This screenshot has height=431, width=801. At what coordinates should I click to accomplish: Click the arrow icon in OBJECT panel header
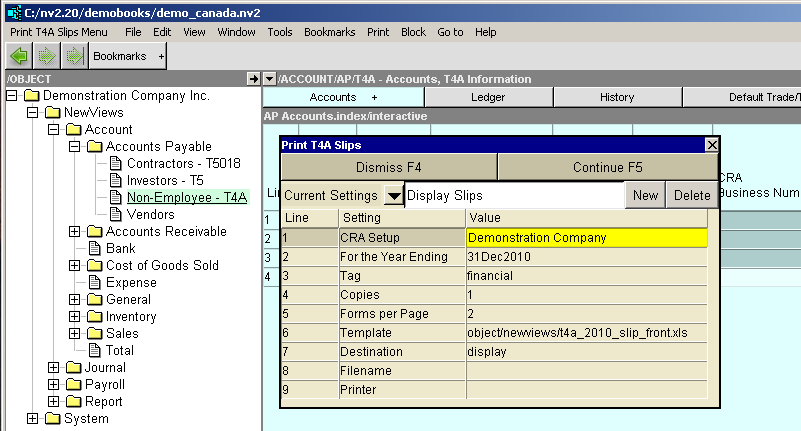click(253, 79)
